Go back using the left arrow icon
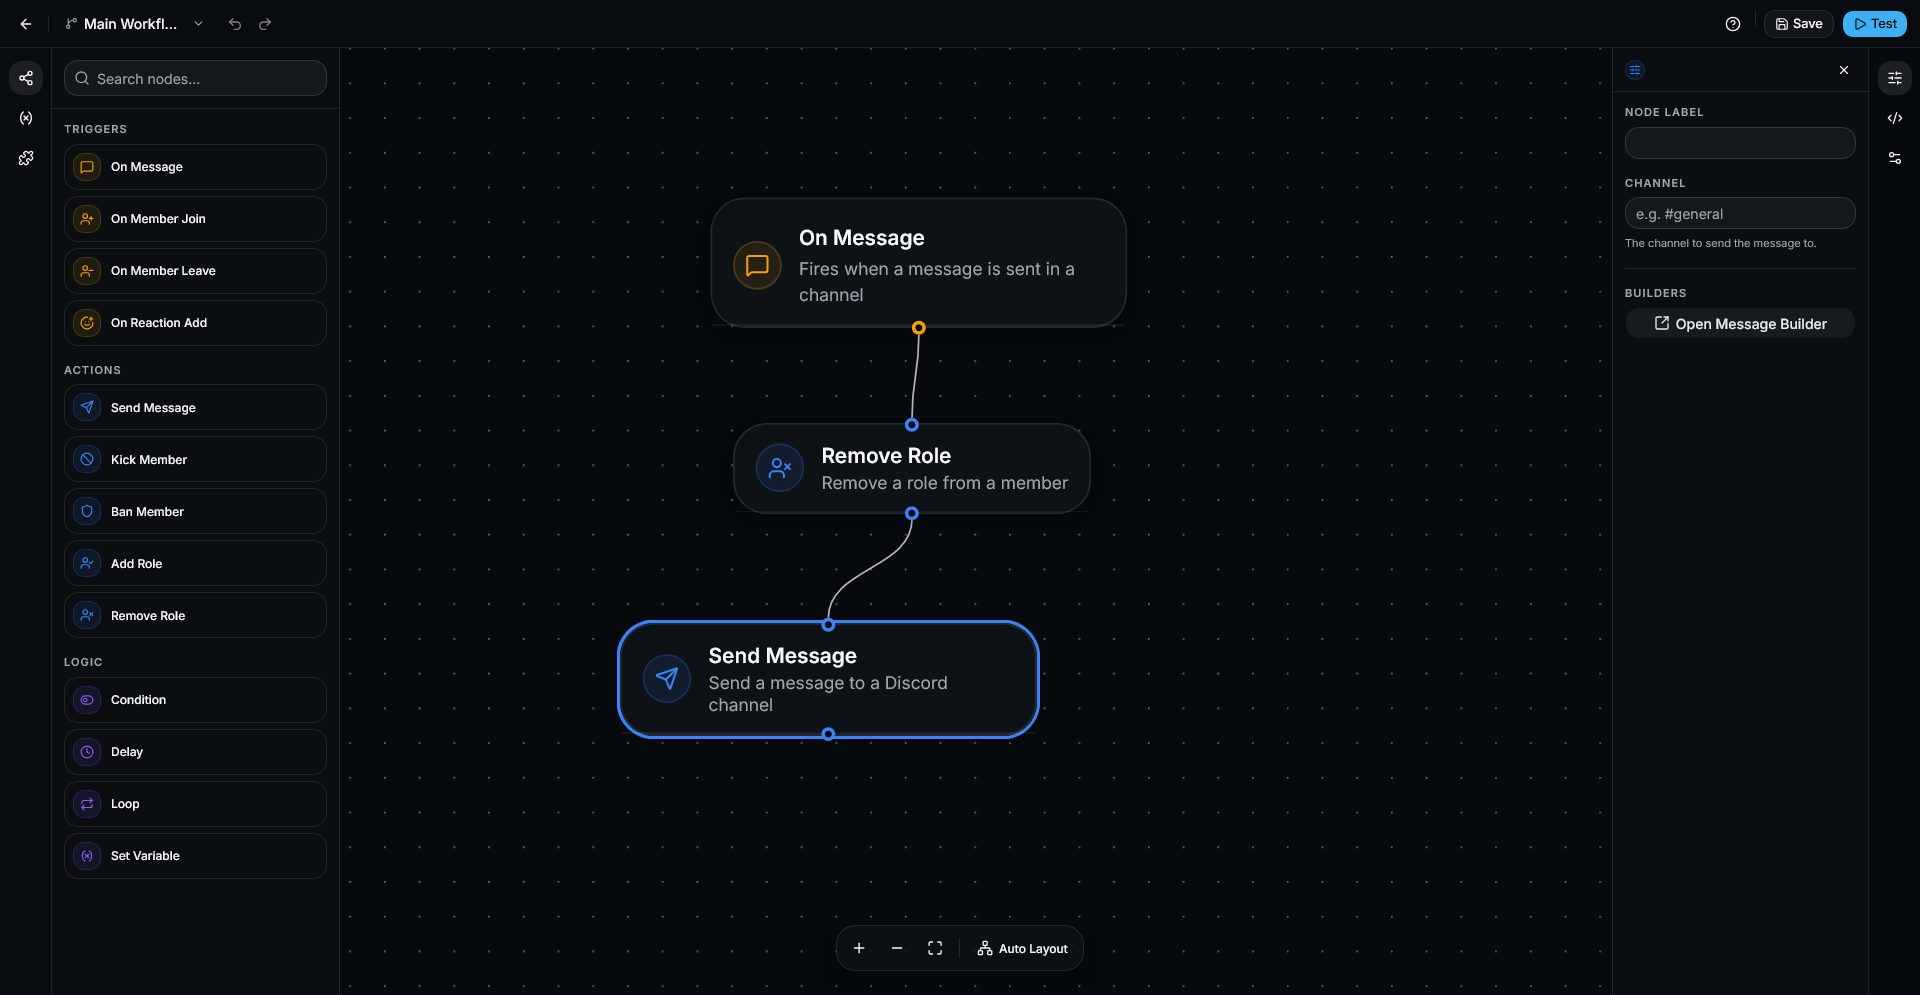This screenshot has height=995, width=1920. 26,24
